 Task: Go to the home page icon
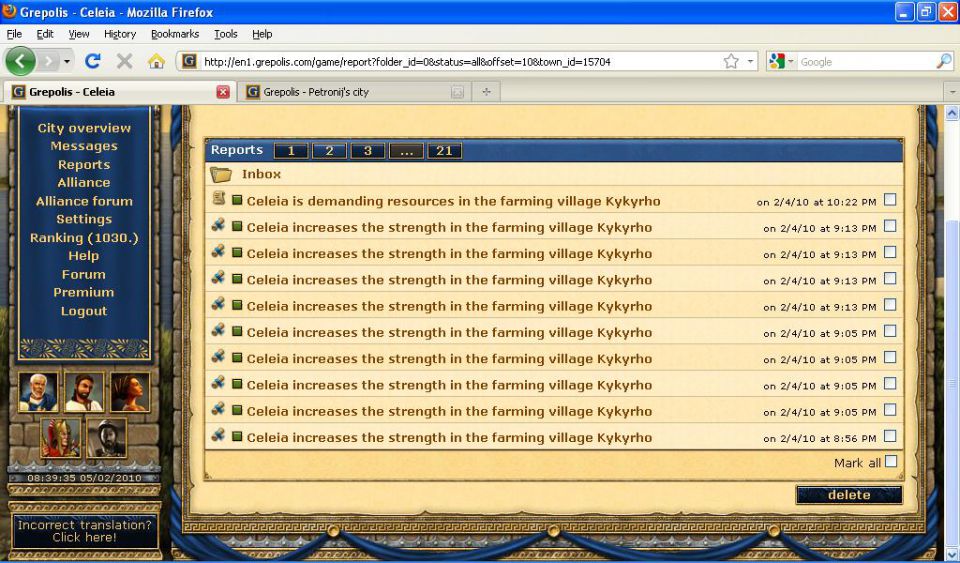156,61
